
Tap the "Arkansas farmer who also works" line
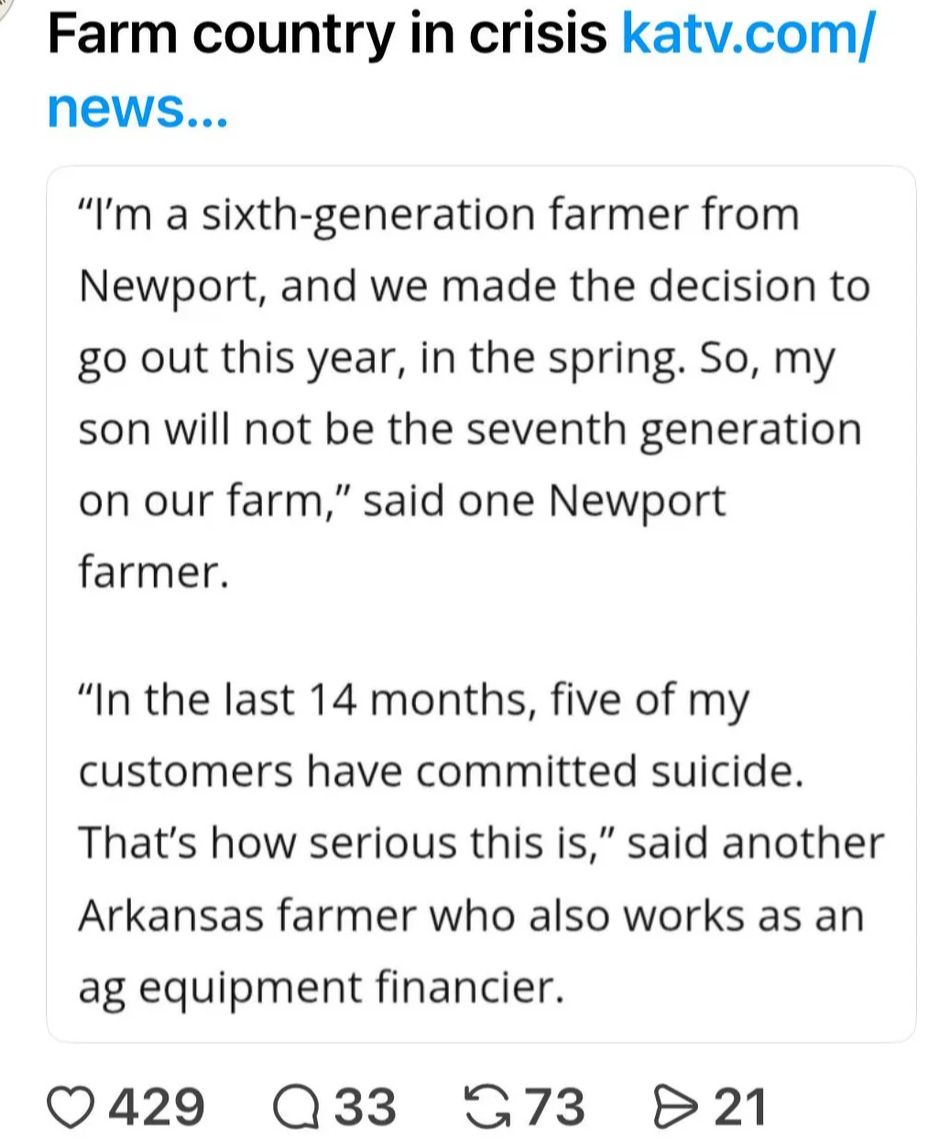[x=471, y=915]
